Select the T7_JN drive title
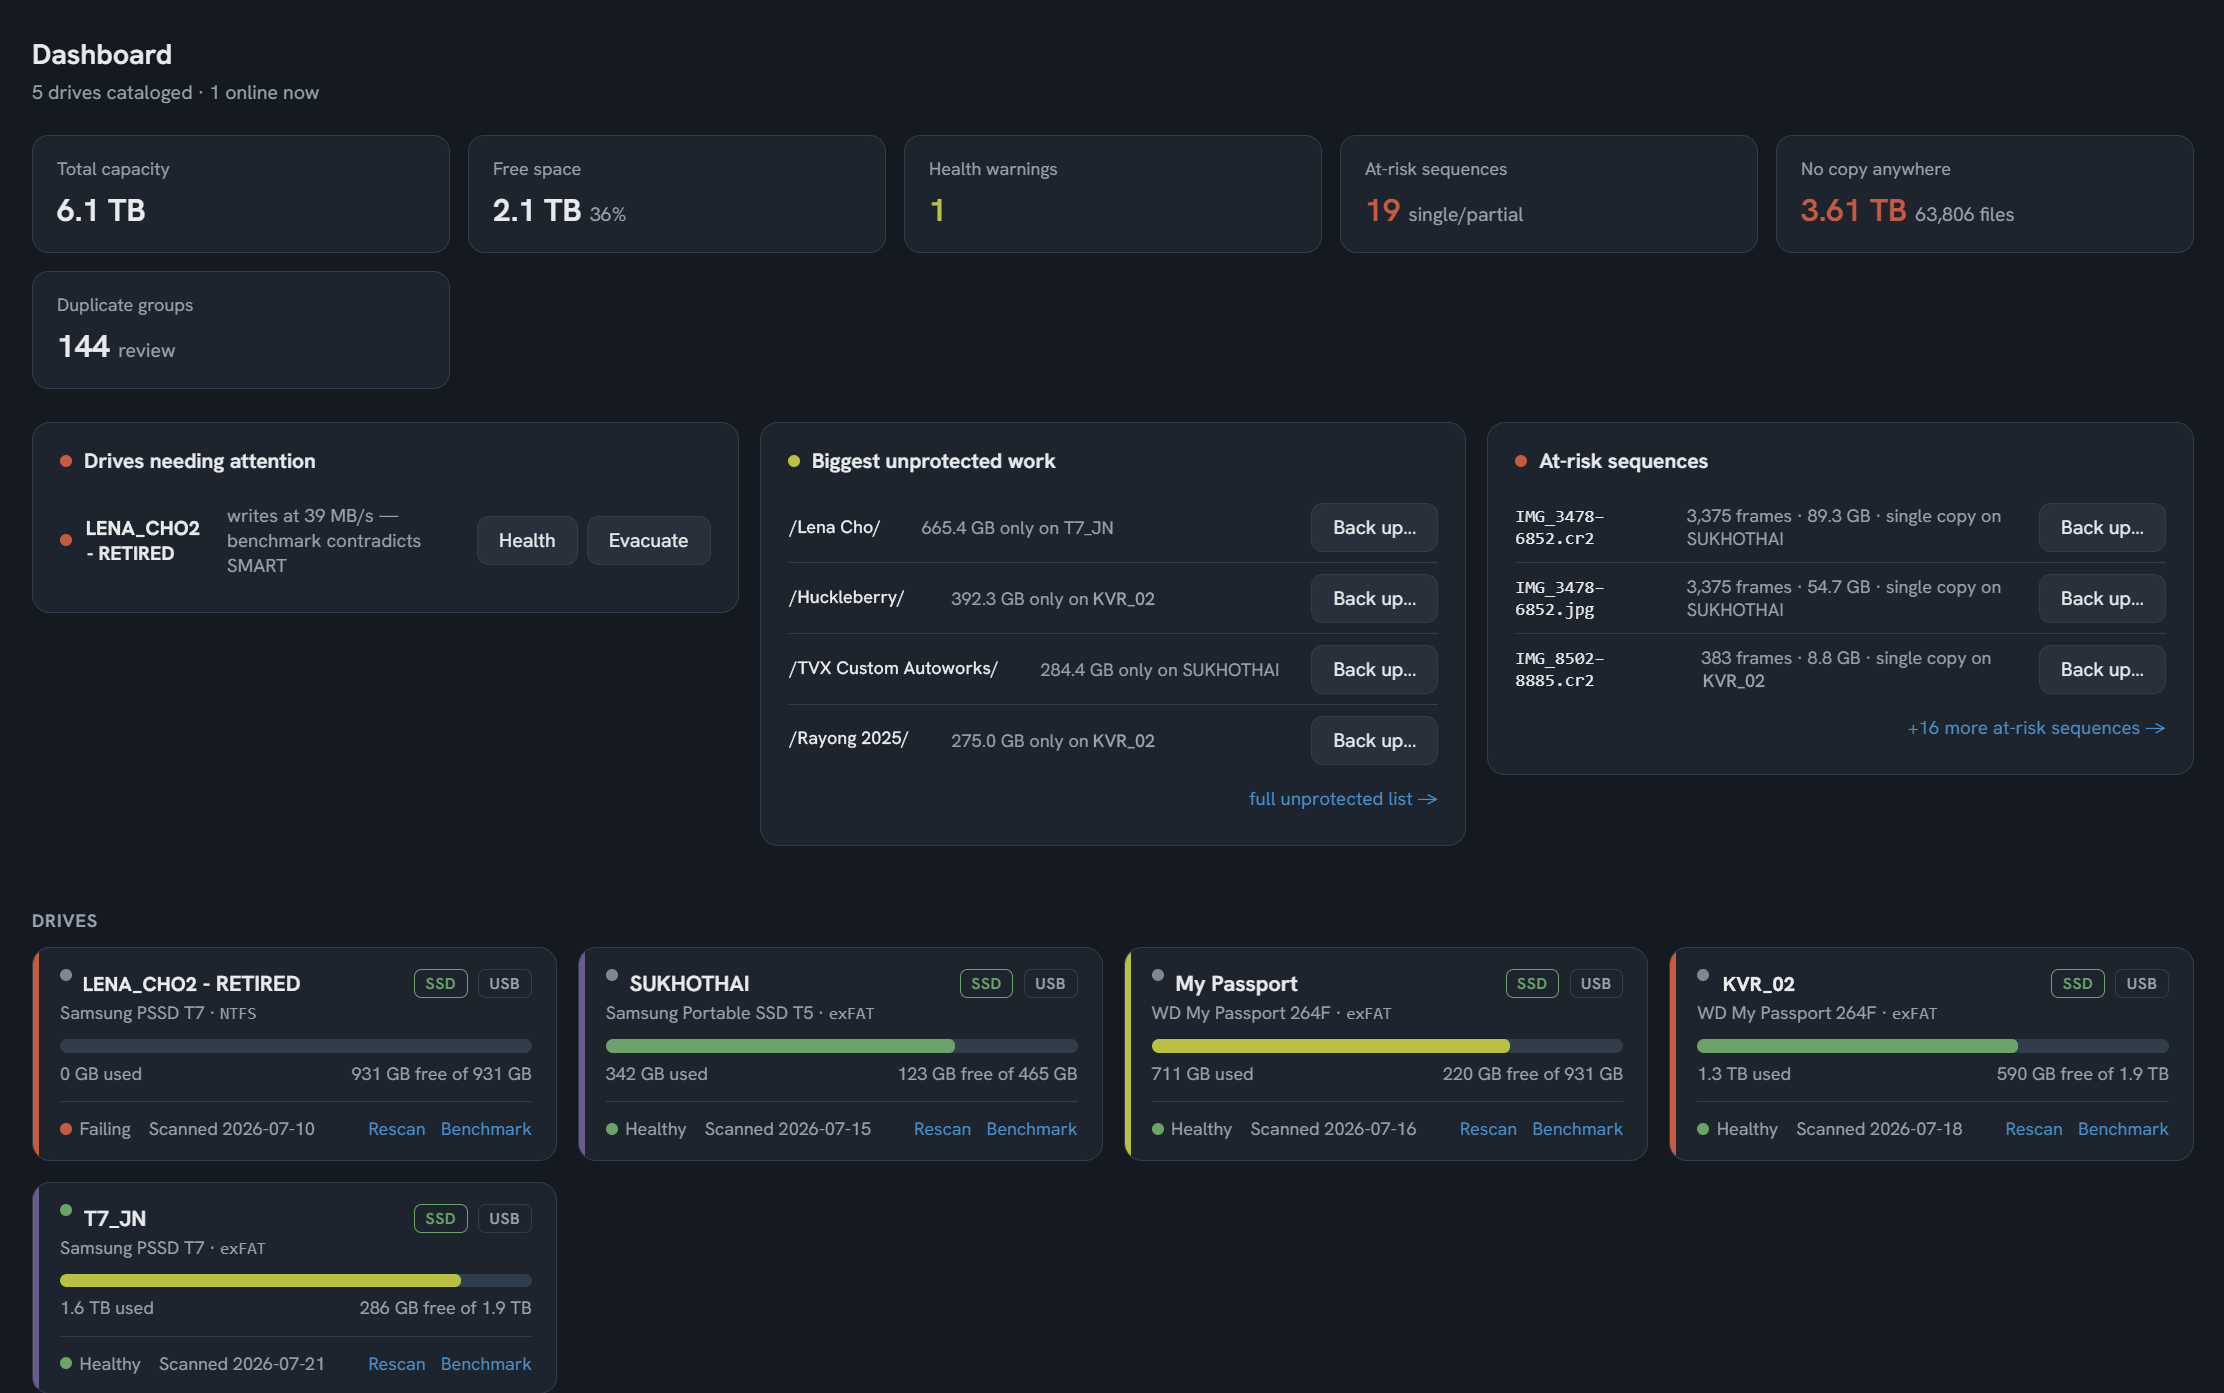2224x1393 pixels. pyautogui.click(x=115, y=1218)
